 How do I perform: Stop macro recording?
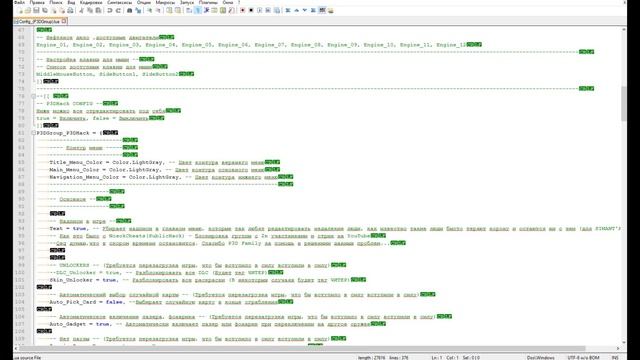pyautogui.click(x=251, y=10)
